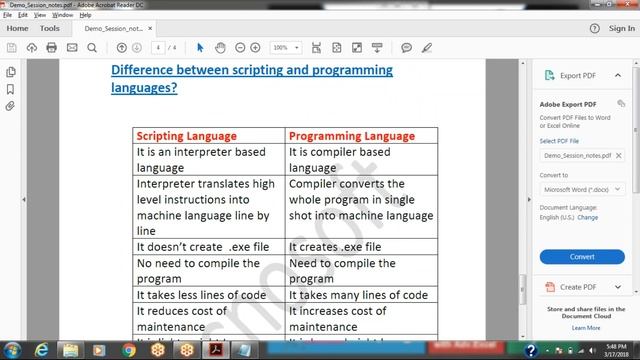Open File Explorer from taskbar

[x=71, y=350]
